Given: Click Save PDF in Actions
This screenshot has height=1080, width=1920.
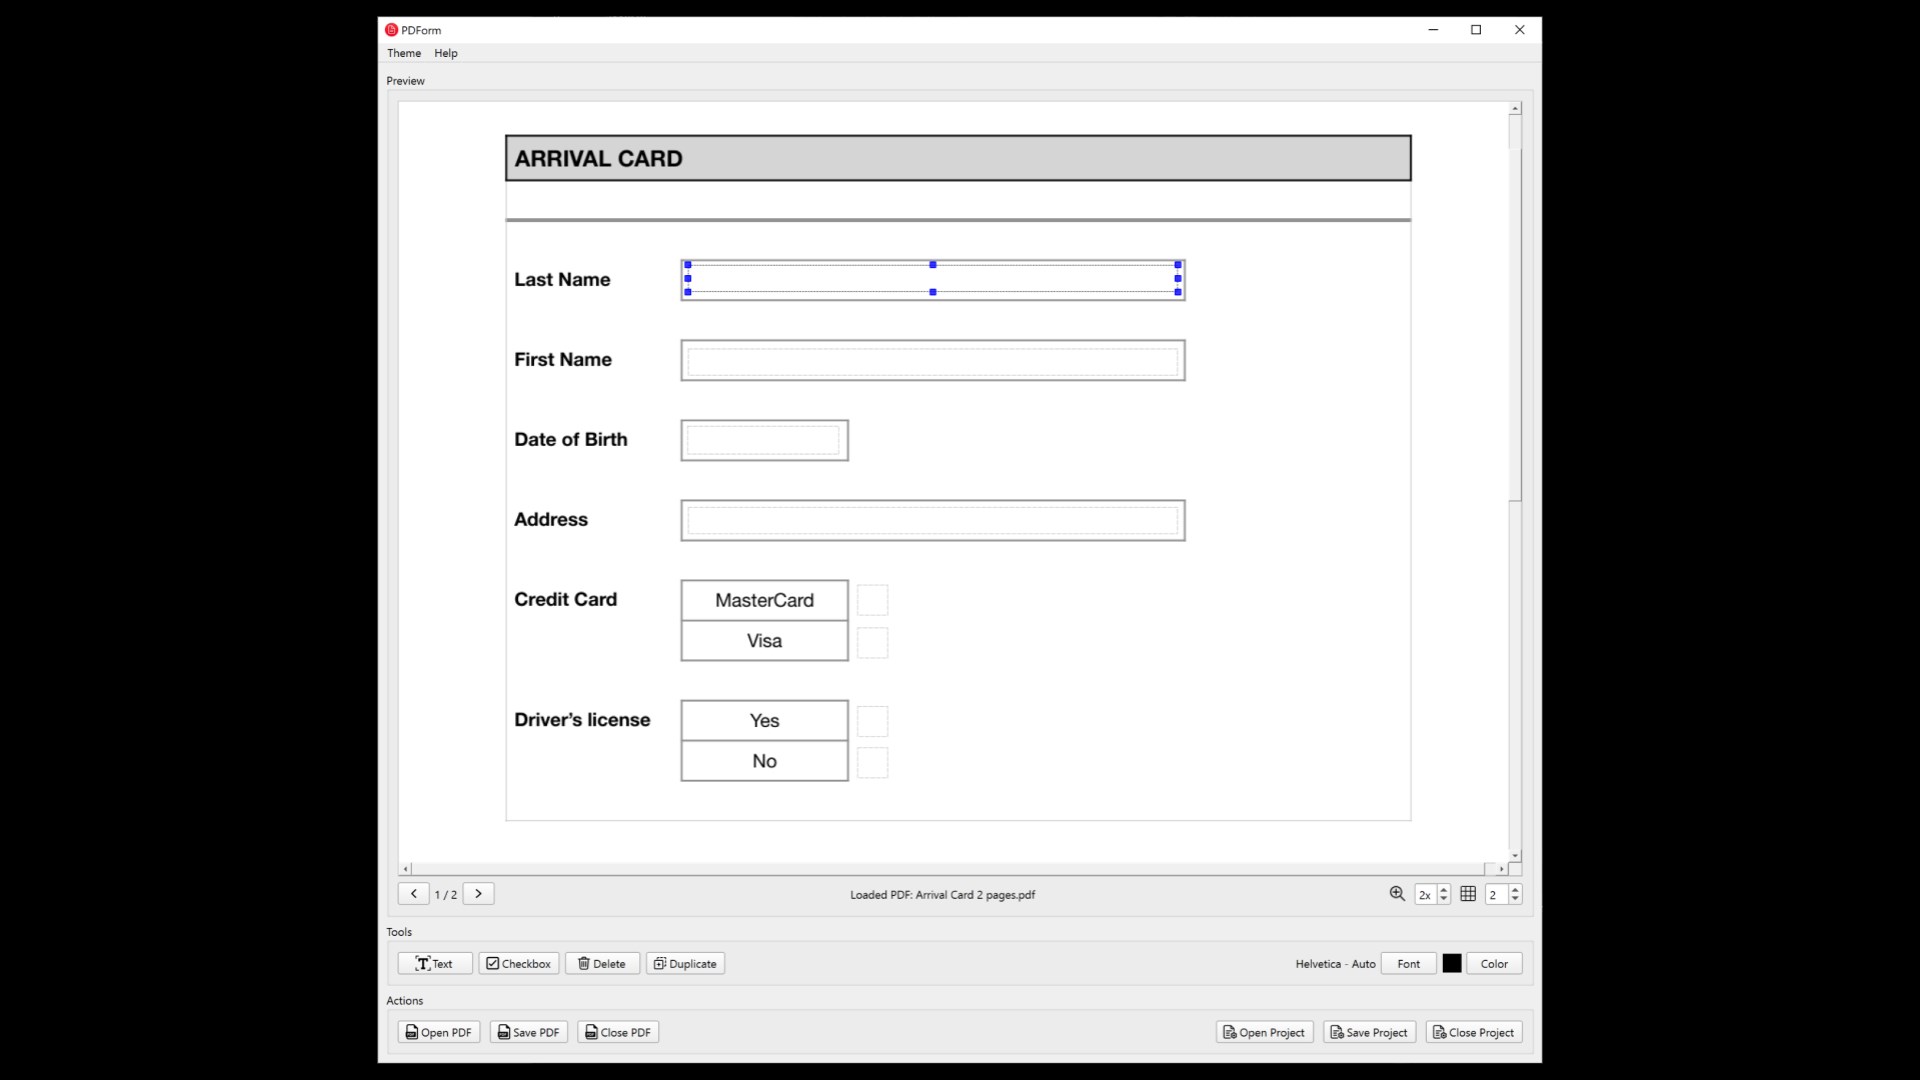Looking at the screenshot, I should click(x=528, y=1032).
